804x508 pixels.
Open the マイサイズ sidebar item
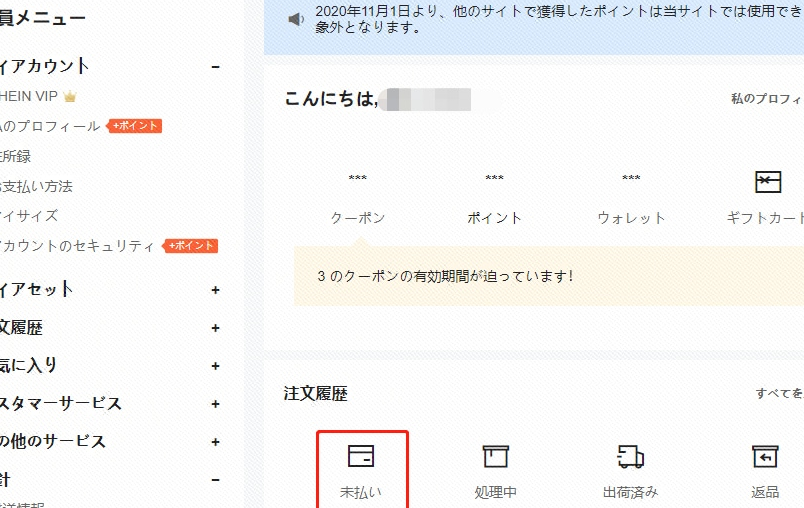pyautogui.click(x=29, y=216)
